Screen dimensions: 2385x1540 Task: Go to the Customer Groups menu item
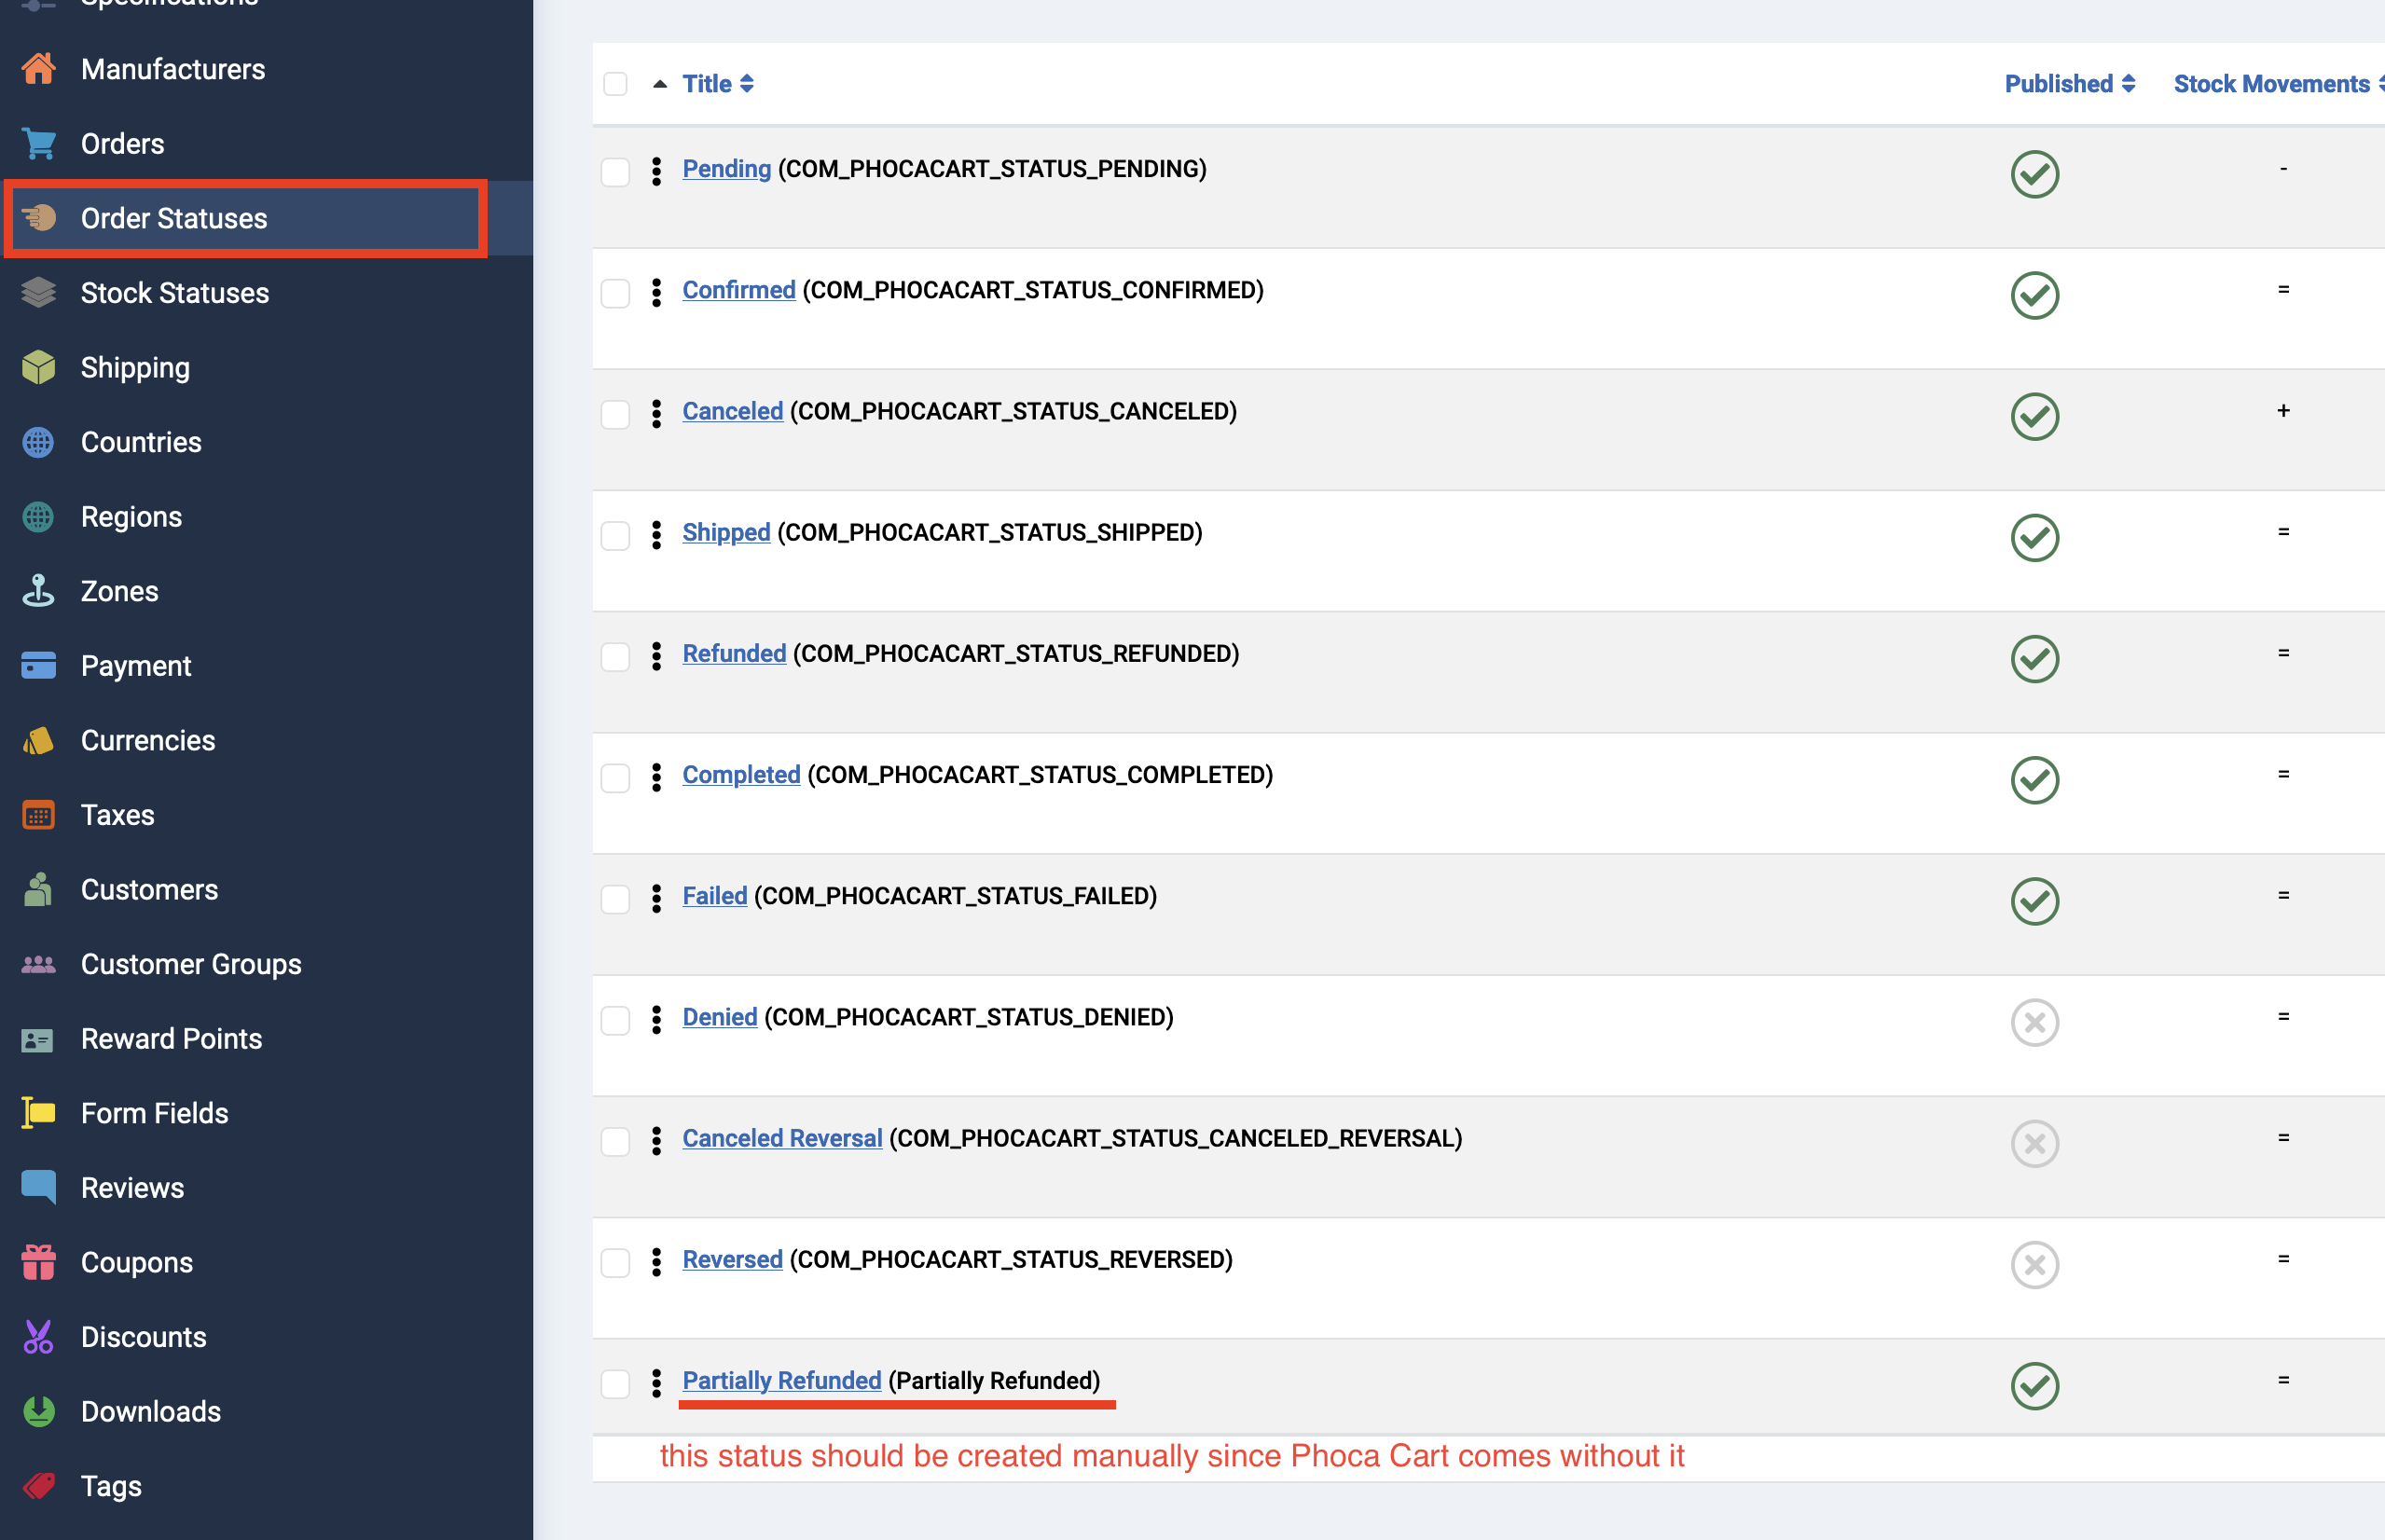(x=190, y=964)
